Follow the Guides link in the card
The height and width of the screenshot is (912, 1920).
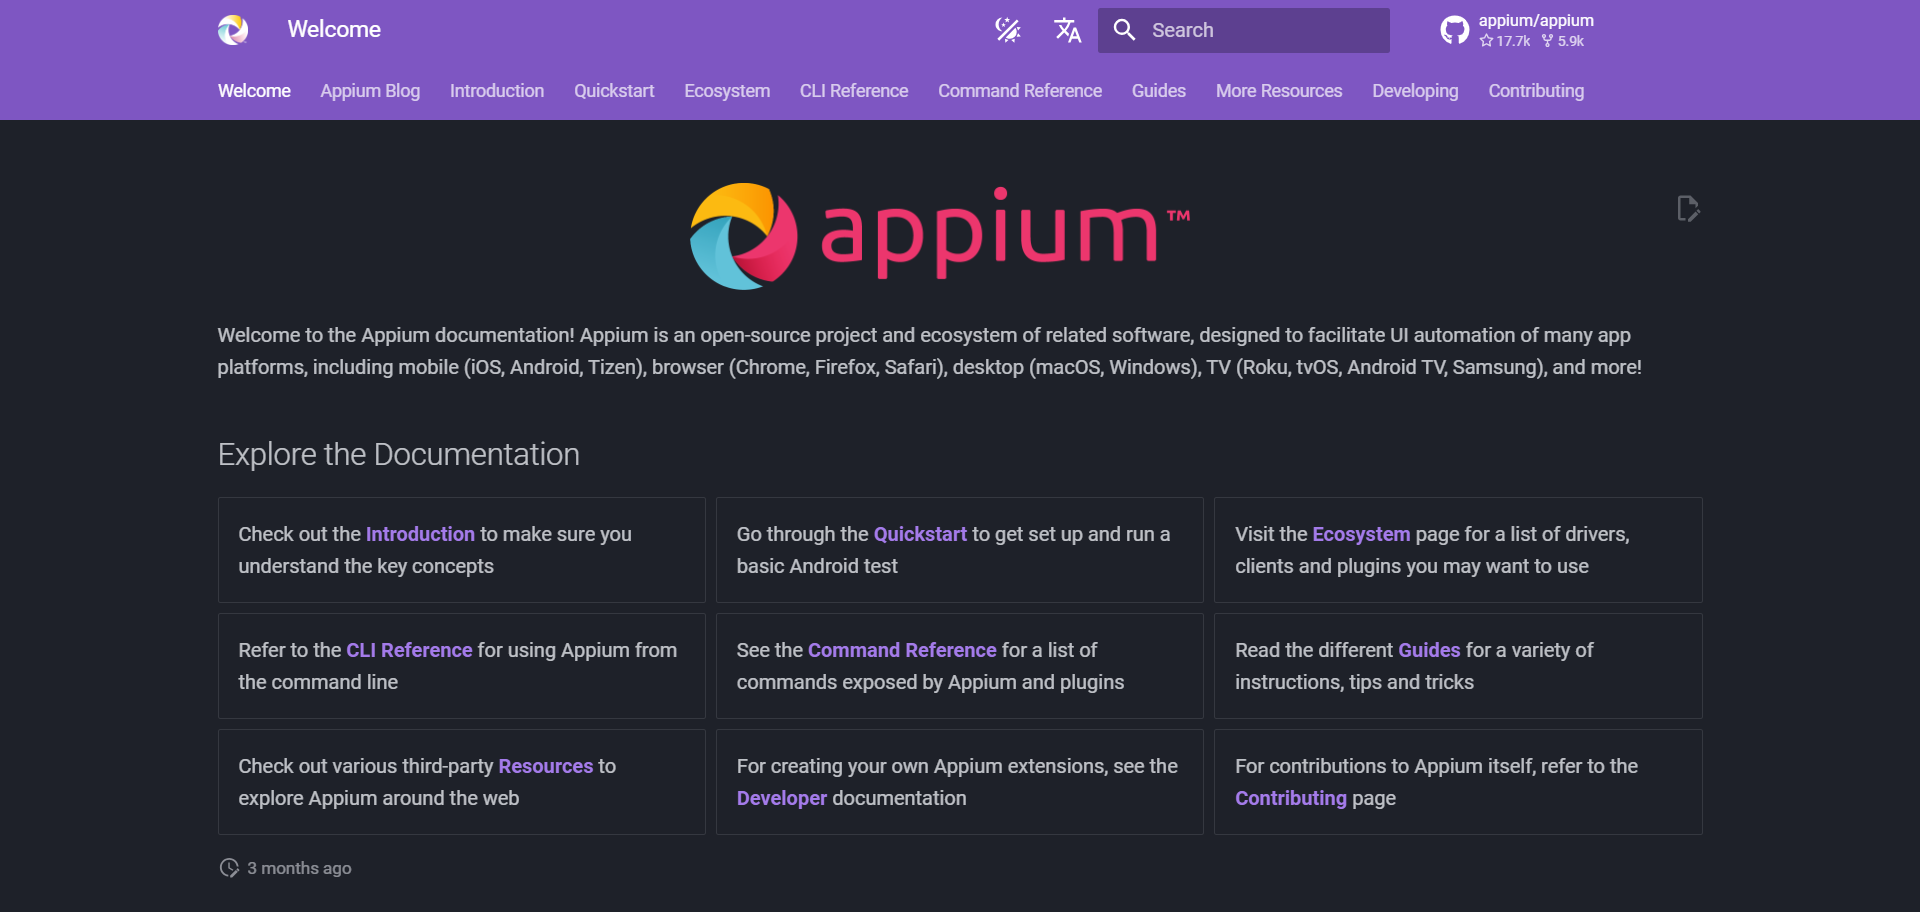1429,650
